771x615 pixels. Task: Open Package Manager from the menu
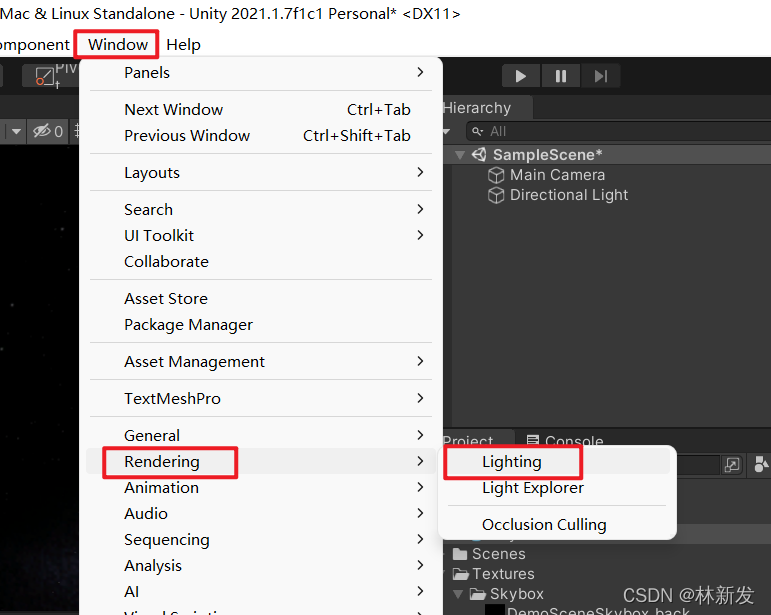click(261, 325)
